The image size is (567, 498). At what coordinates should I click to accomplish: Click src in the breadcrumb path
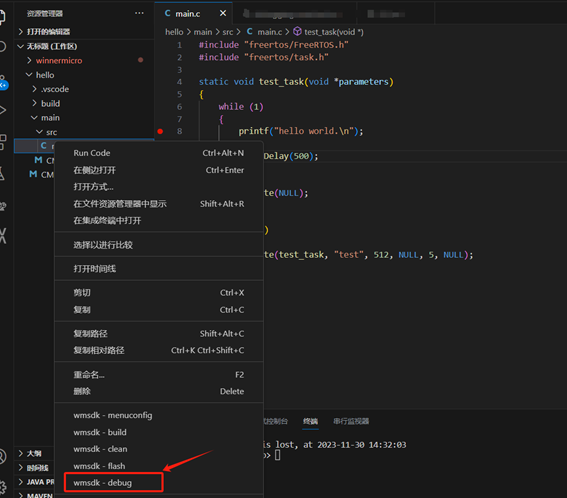pyautogui.click(x=228, y=32)
